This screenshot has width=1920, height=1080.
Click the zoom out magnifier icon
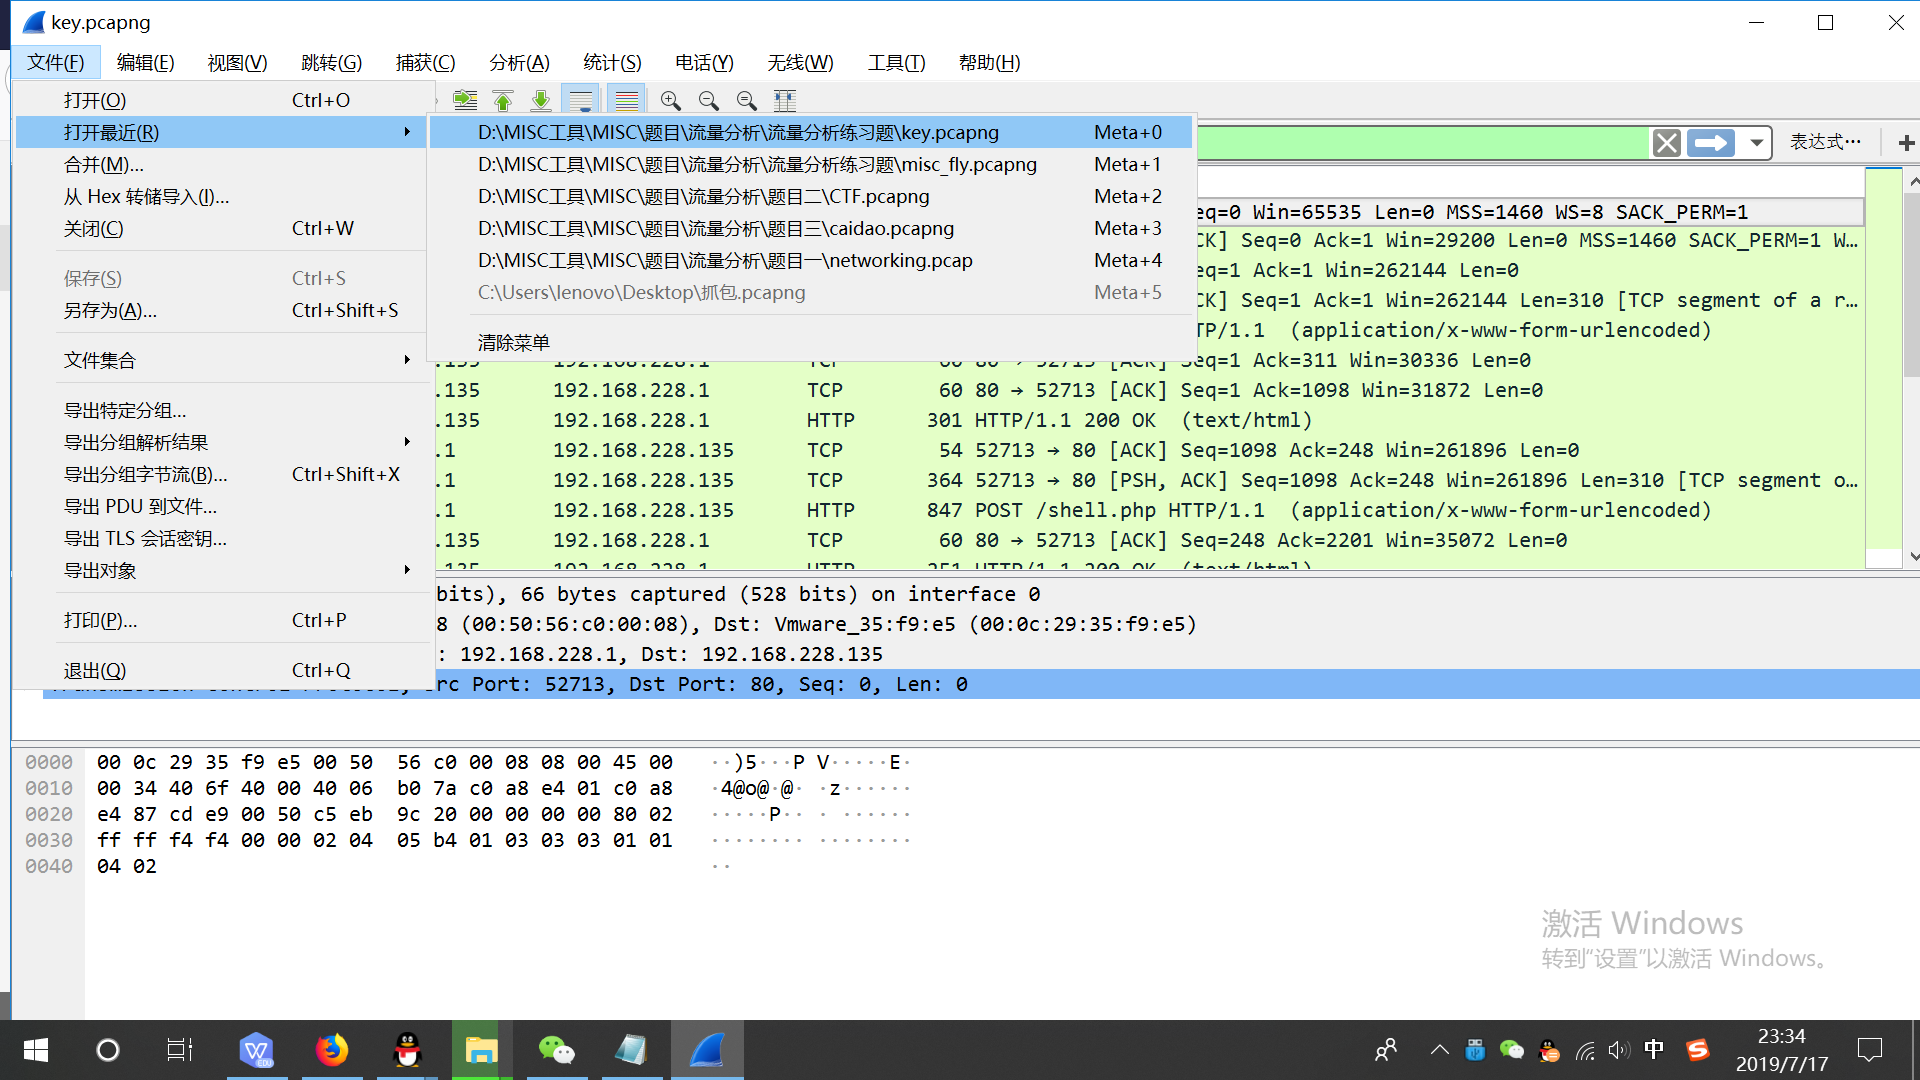708,100
